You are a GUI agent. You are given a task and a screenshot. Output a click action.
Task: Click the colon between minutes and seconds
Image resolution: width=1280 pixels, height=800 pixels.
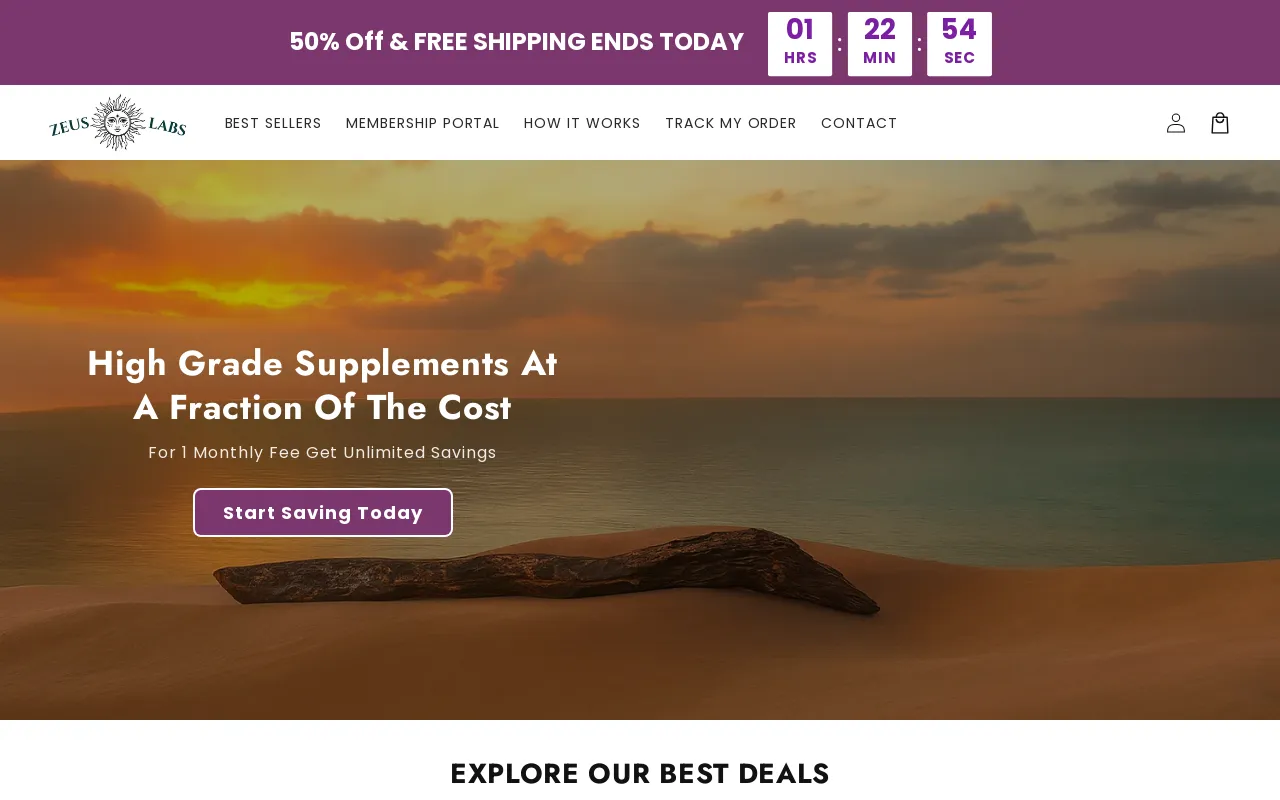[919, 43]
